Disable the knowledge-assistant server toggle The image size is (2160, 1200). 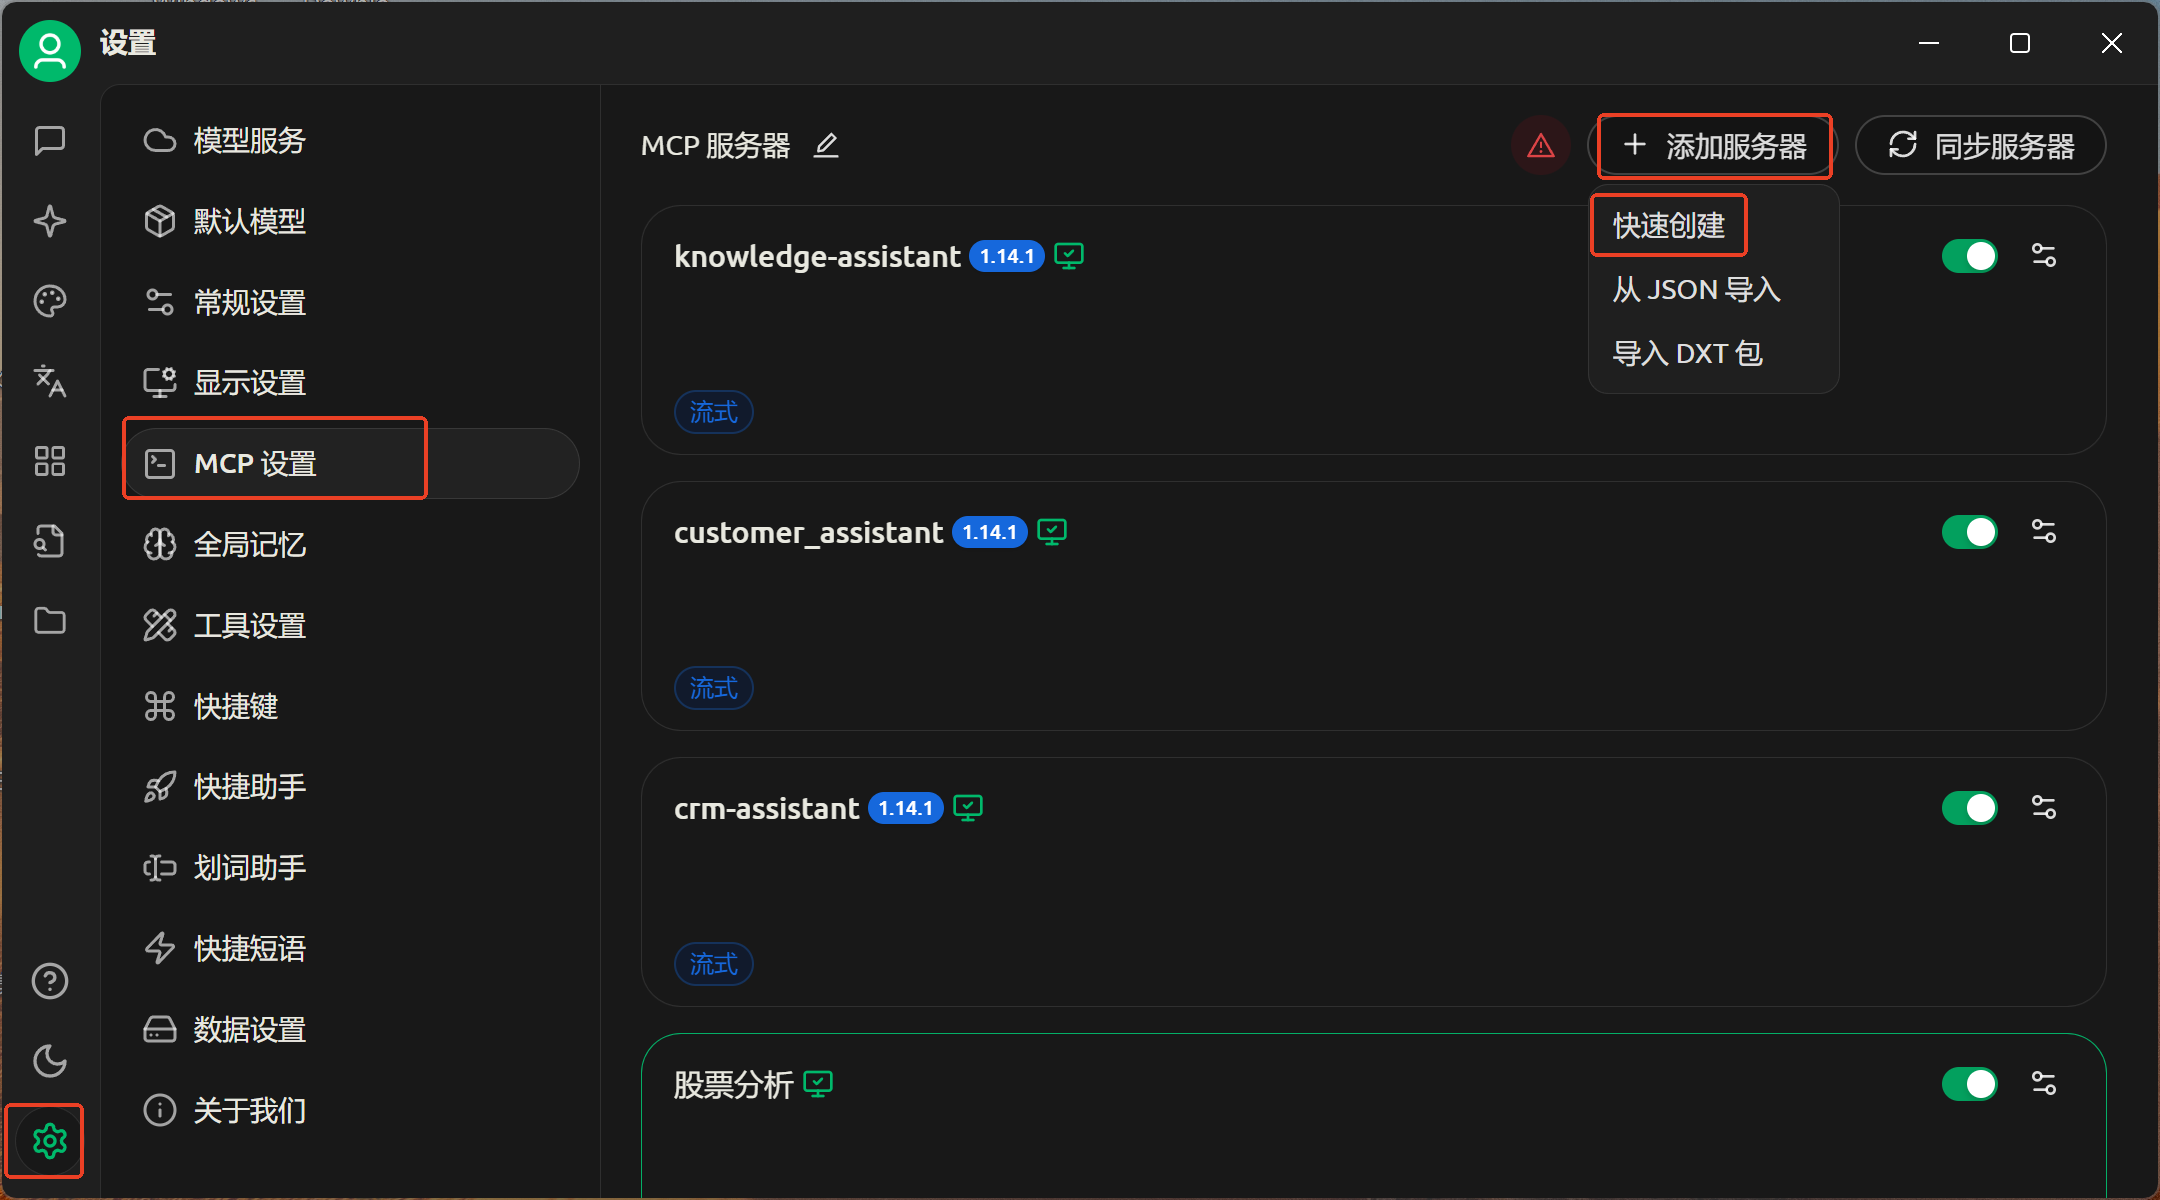pyautogui.click(x=1968, y=256)
